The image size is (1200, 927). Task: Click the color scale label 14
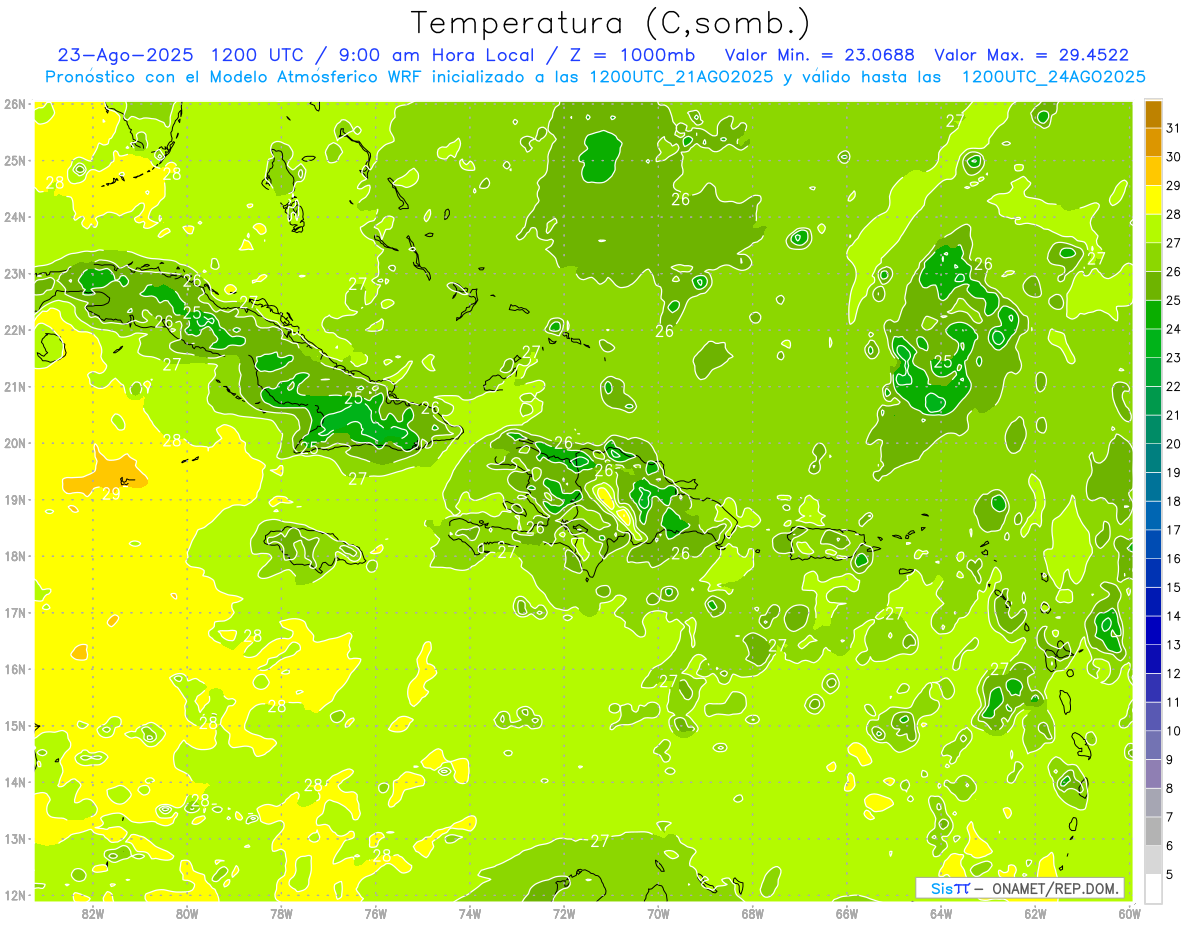pyautogui.click(x=1173, y=616)
